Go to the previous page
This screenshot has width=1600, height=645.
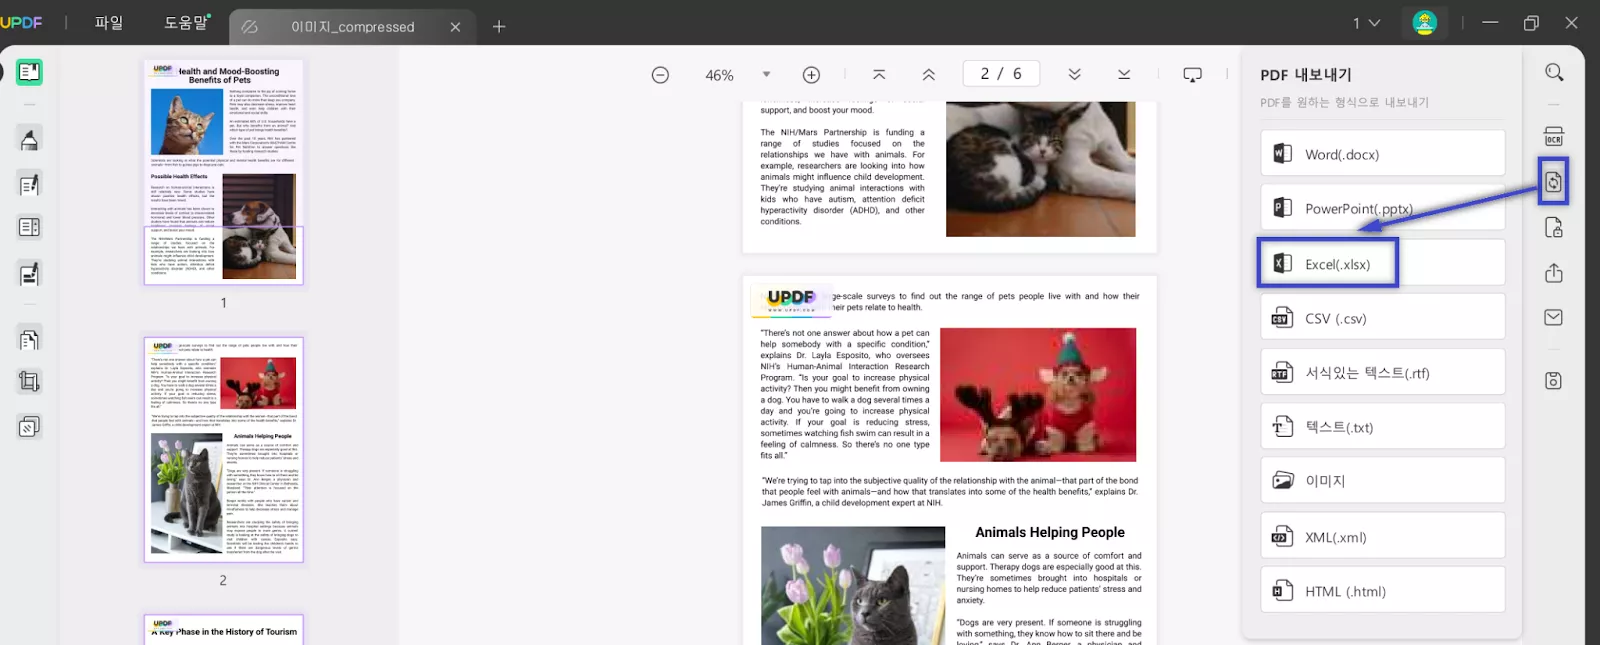(929, 75)
